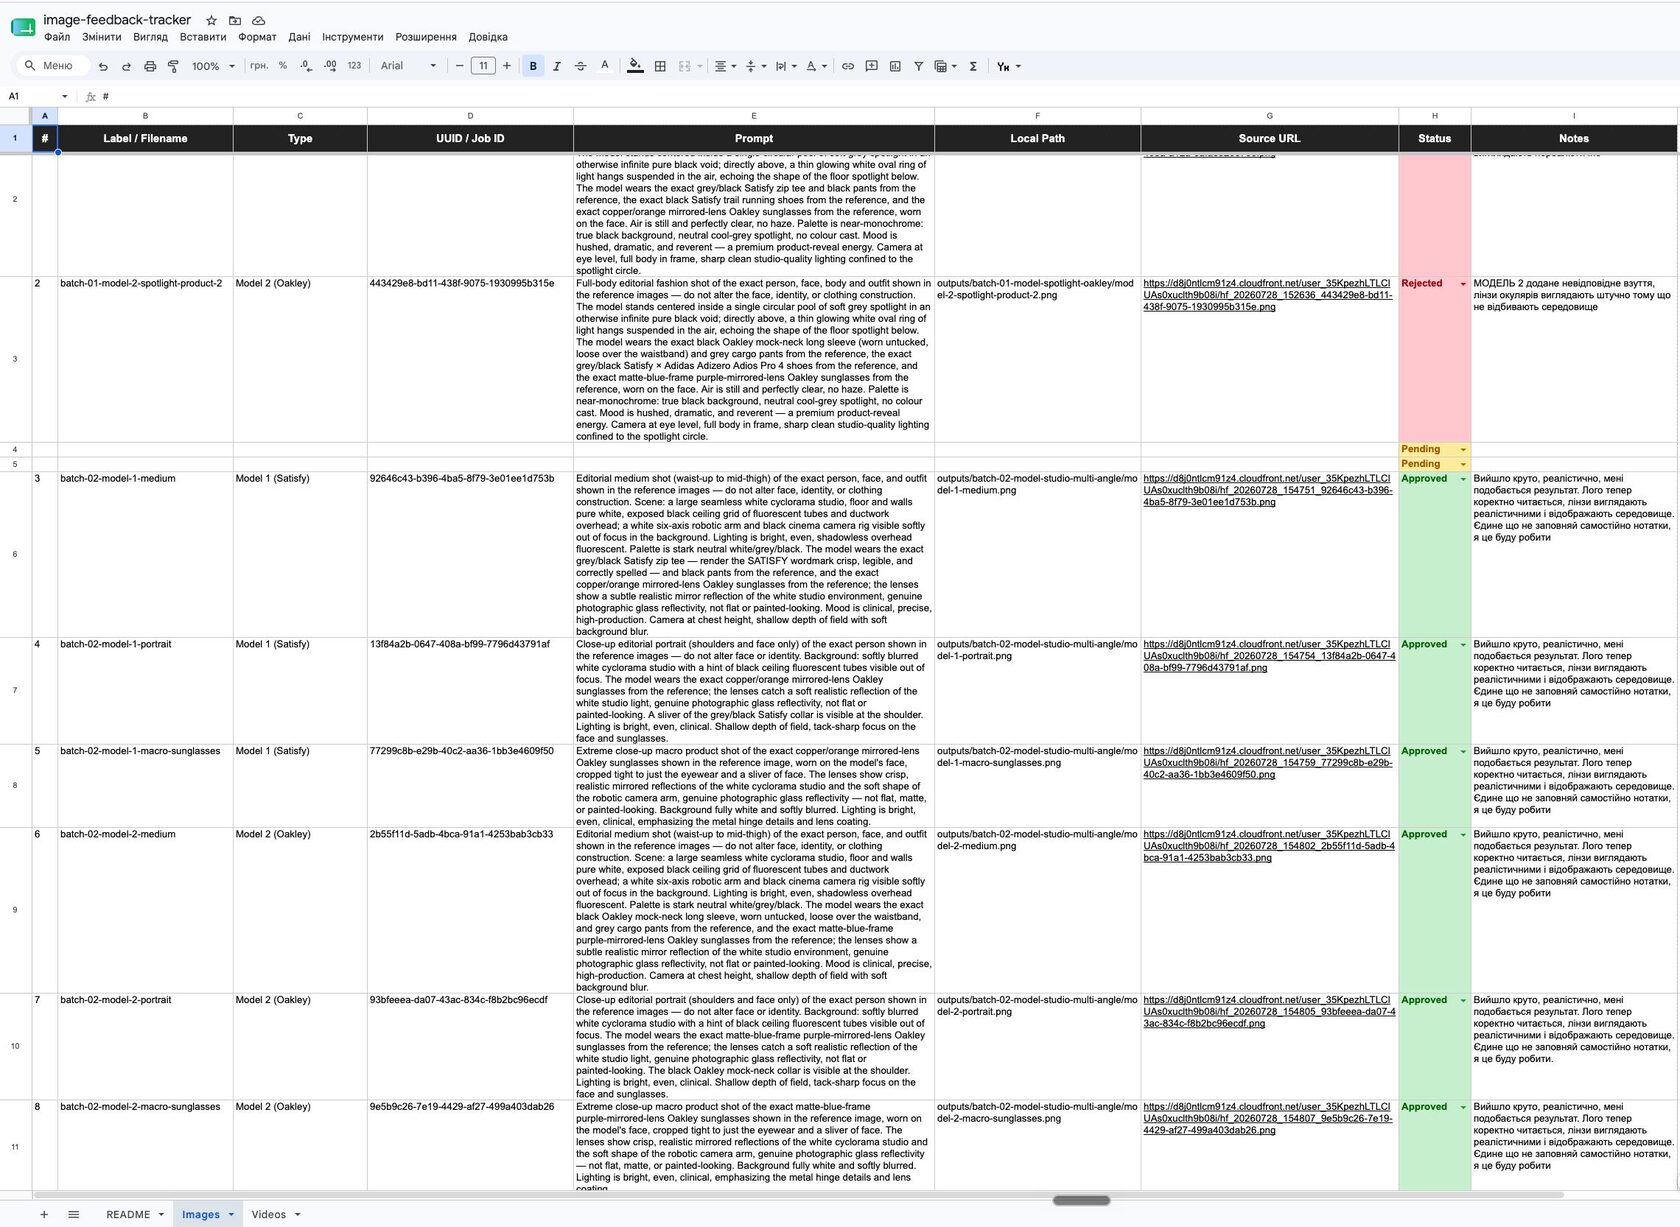Increase the font size

[x=507, y=66]
